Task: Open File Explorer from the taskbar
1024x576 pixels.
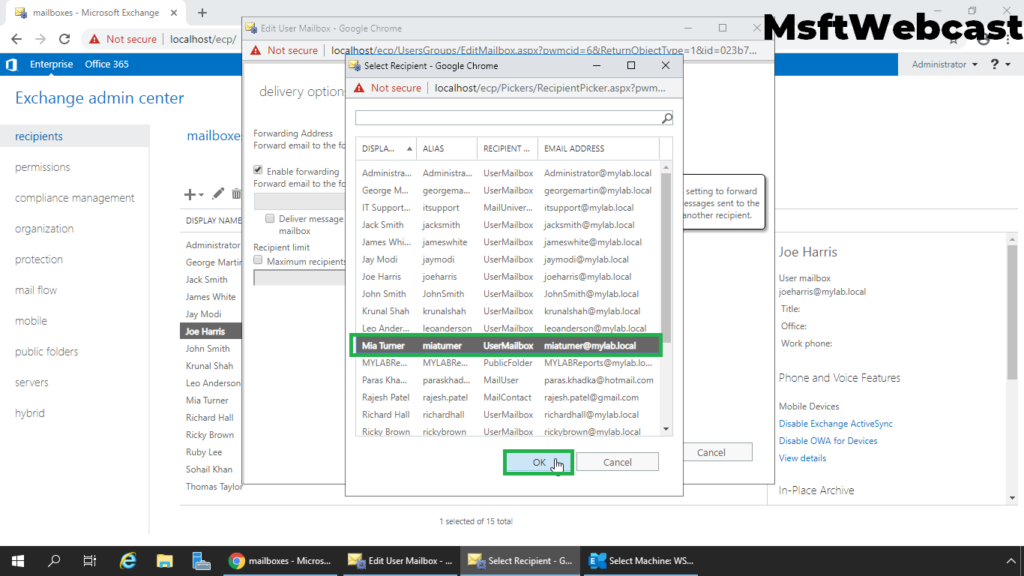Action: (164, 561)
